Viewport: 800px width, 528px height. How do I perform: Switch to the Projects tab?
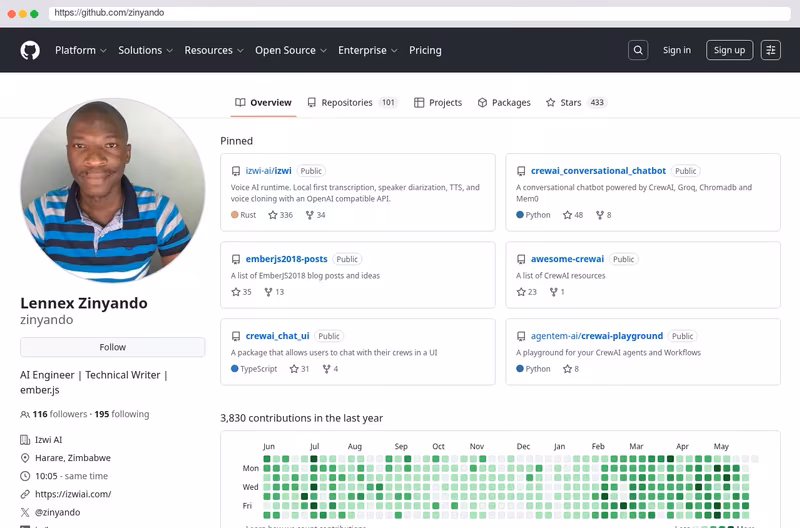438,103
